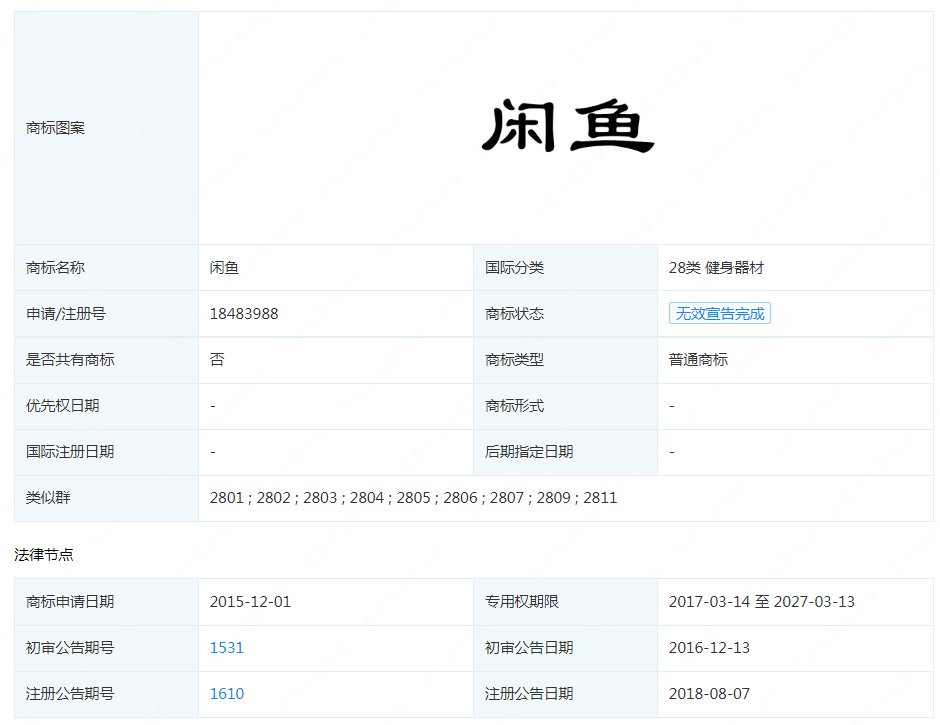Select the 普通商标 trademark type value
Image resolution: width=940 pixels, height=725 pixels.
pos(698,360)
